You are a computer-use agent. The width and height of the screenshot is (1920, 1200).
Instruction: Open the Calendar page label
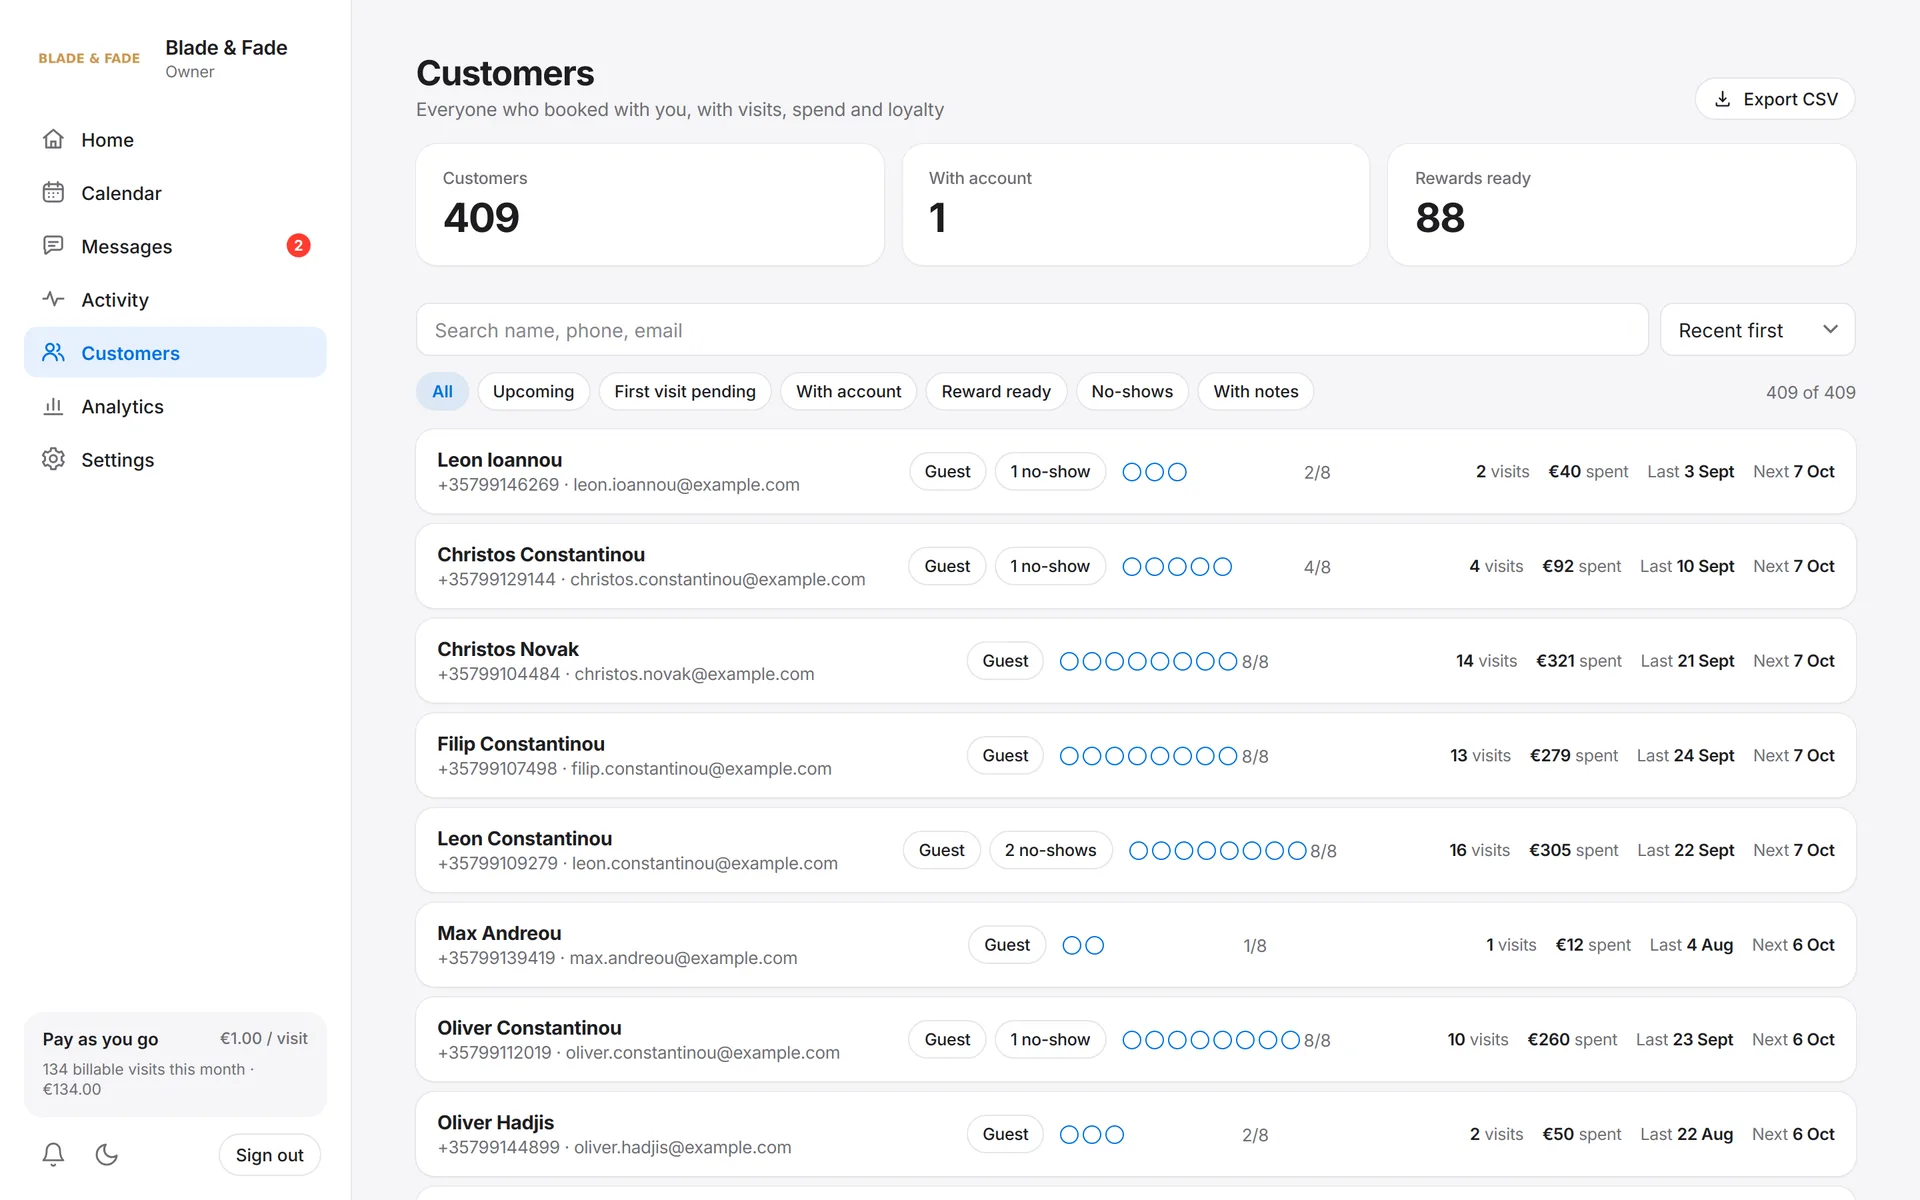pos(121,193)
